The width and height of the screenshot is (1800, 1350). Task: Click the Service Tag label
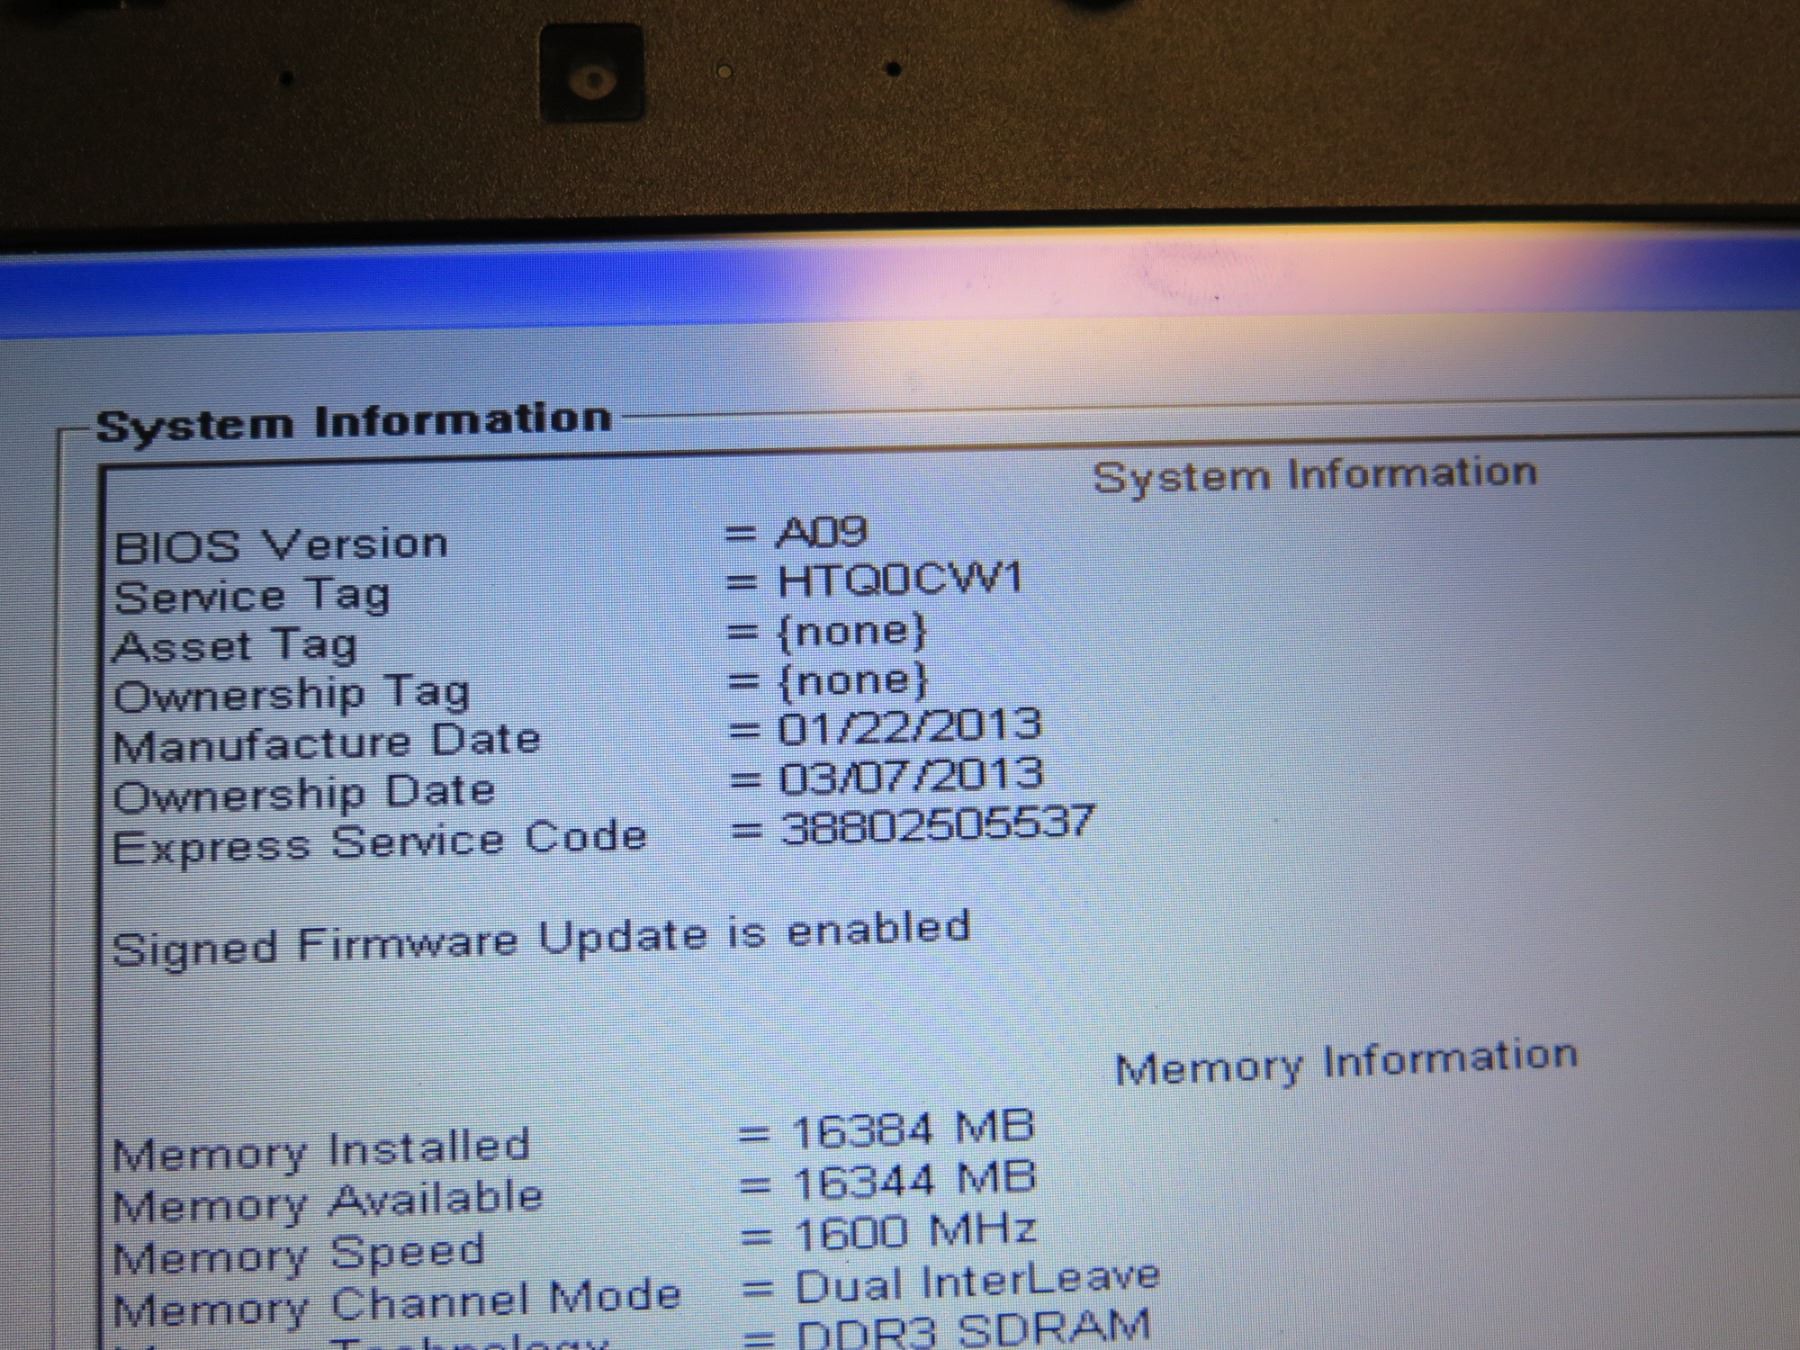(x=251, y=597)
